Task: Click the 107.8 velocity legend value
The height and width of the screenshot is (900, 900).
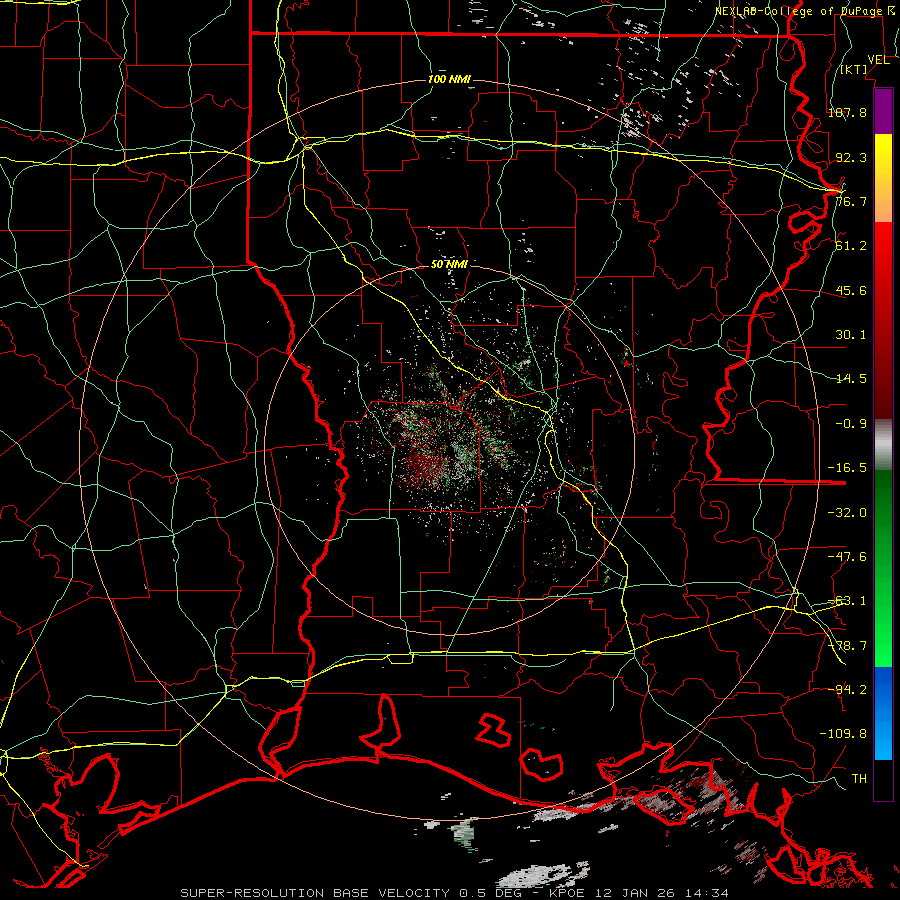Action: tap(847, 112)
